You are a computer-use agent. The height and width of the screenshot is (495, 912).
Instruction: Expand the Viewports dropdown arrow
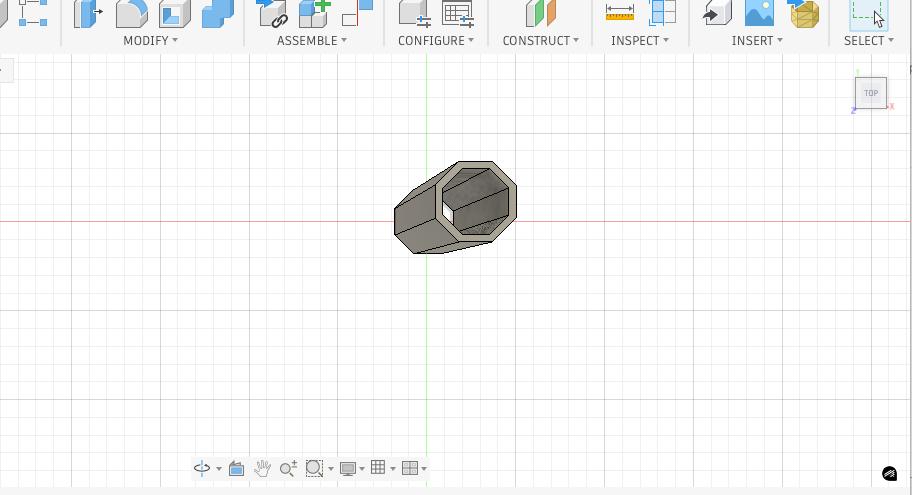coord(424,469)
